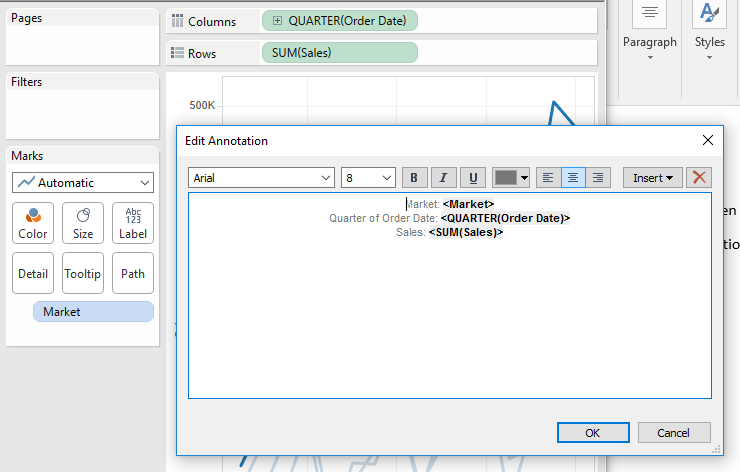Screen dimensions: 740x472
Task: Open the Automatic mark type dropdown
Action: click(x=83, y=183)
